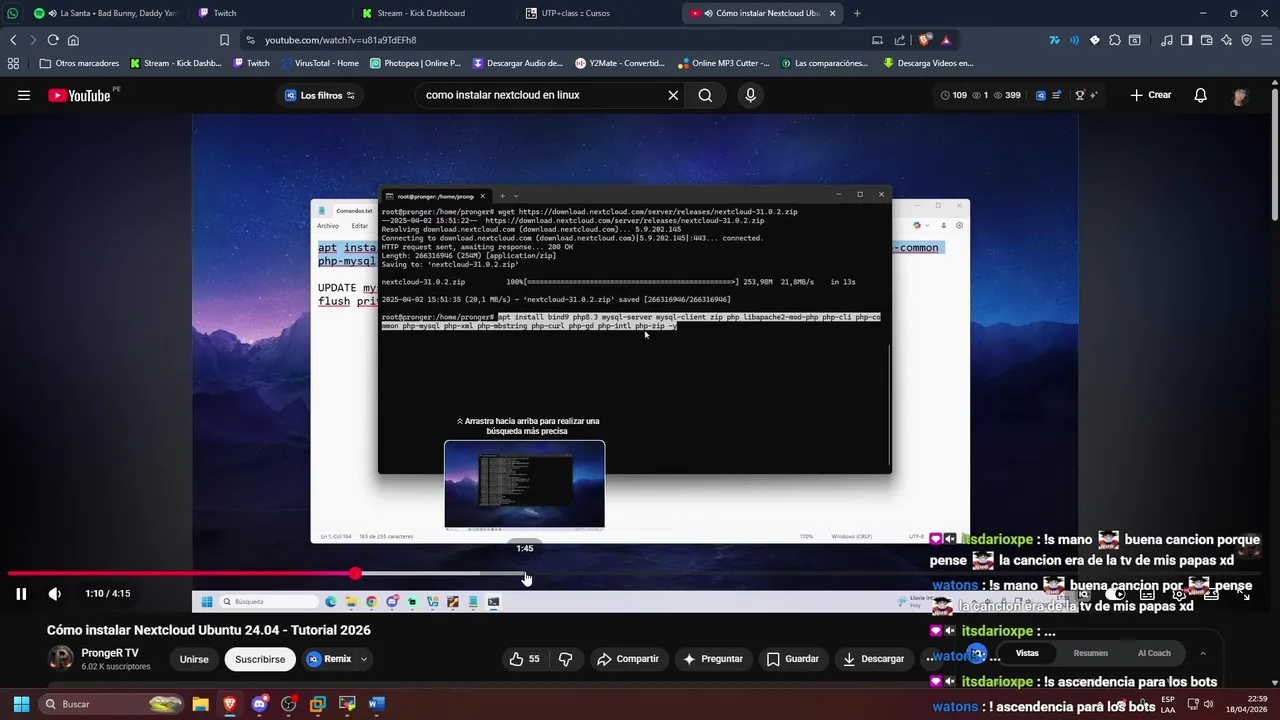This screenshot has height=720, width=1280.
Task: Click the page vertical scrollbar
Action: tap(1274, 155)
